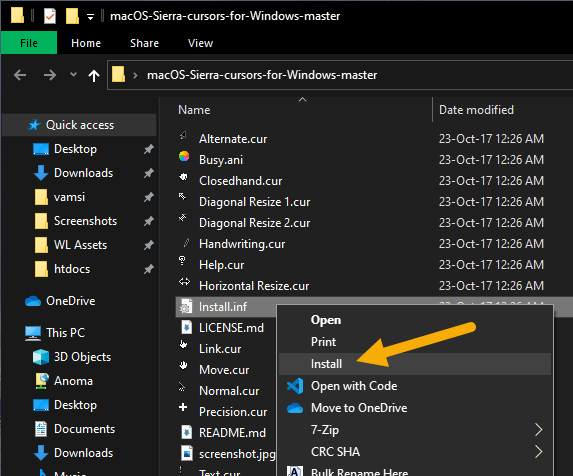The height and width of the screenshot is (476, 573).
Task: Select the Busy.ani file icon
Action: coord(184,156)
